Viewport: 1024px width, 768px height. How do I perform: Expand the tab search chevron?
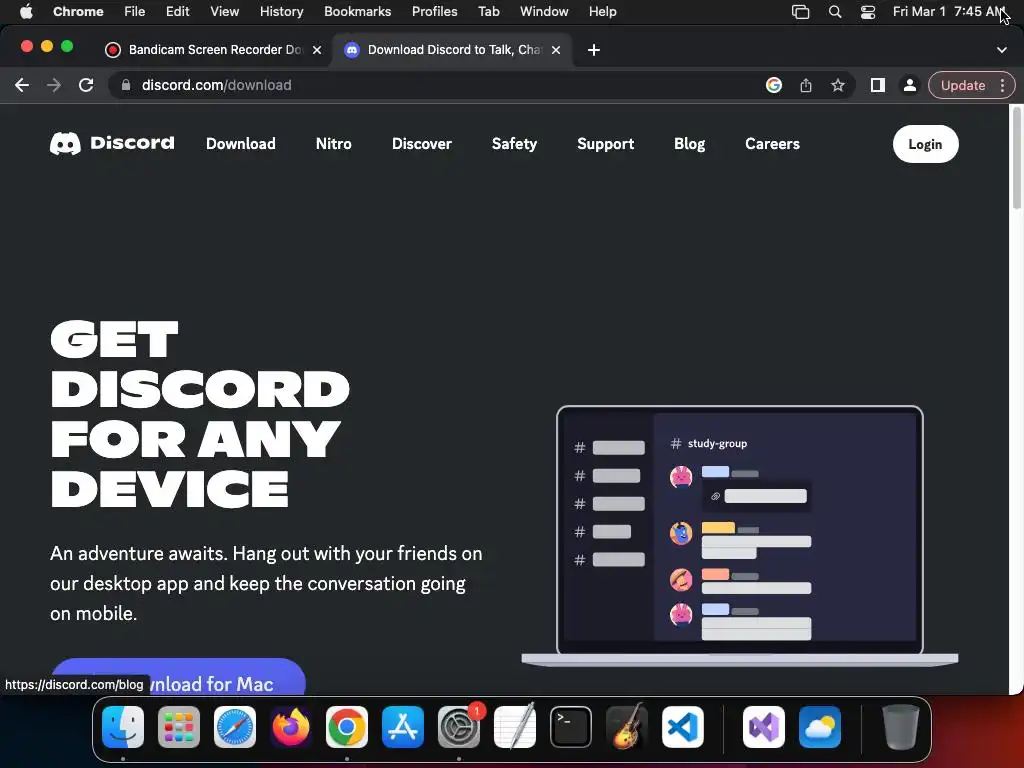1002,50
